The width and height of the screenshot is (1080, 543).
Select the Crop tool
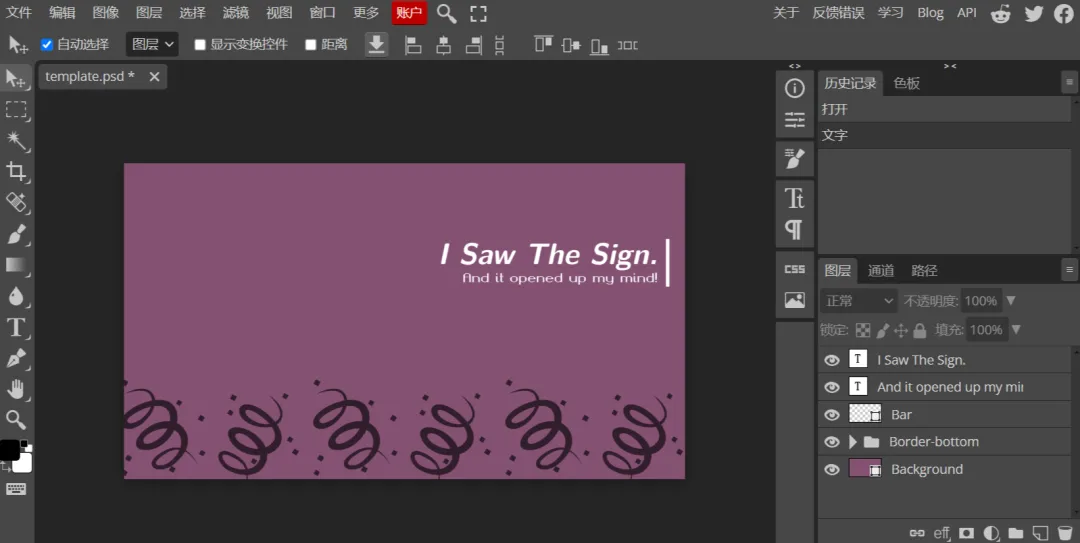click(x=17, y=172)
